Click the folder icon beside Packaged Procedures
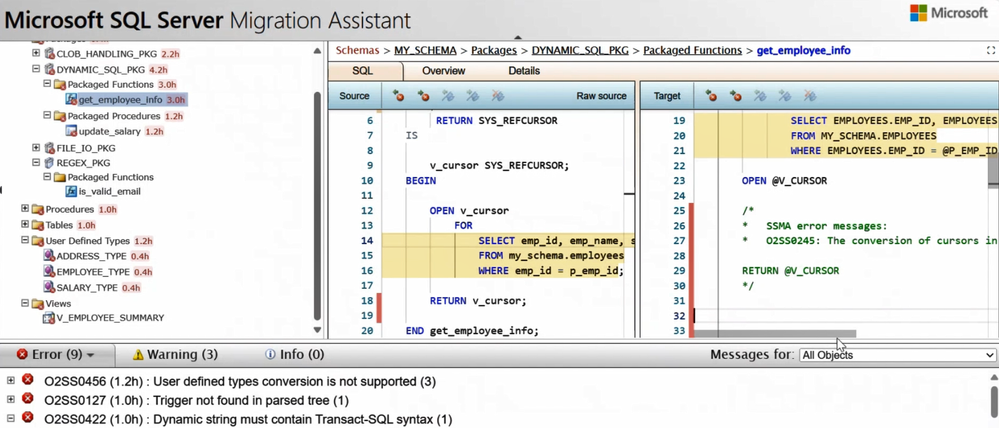 click(60, 116)
